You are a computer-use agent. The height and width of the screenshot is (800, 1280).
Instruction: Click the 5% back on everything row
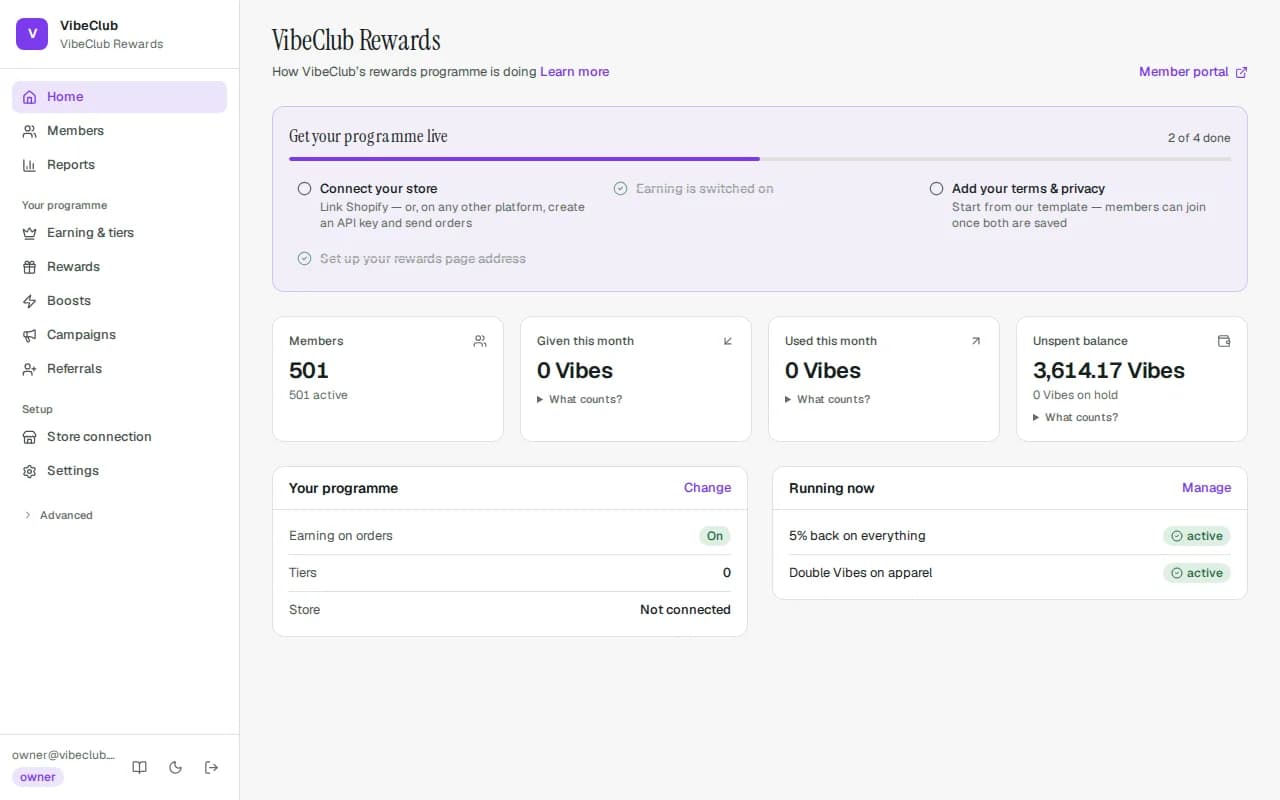[1010, 536]
